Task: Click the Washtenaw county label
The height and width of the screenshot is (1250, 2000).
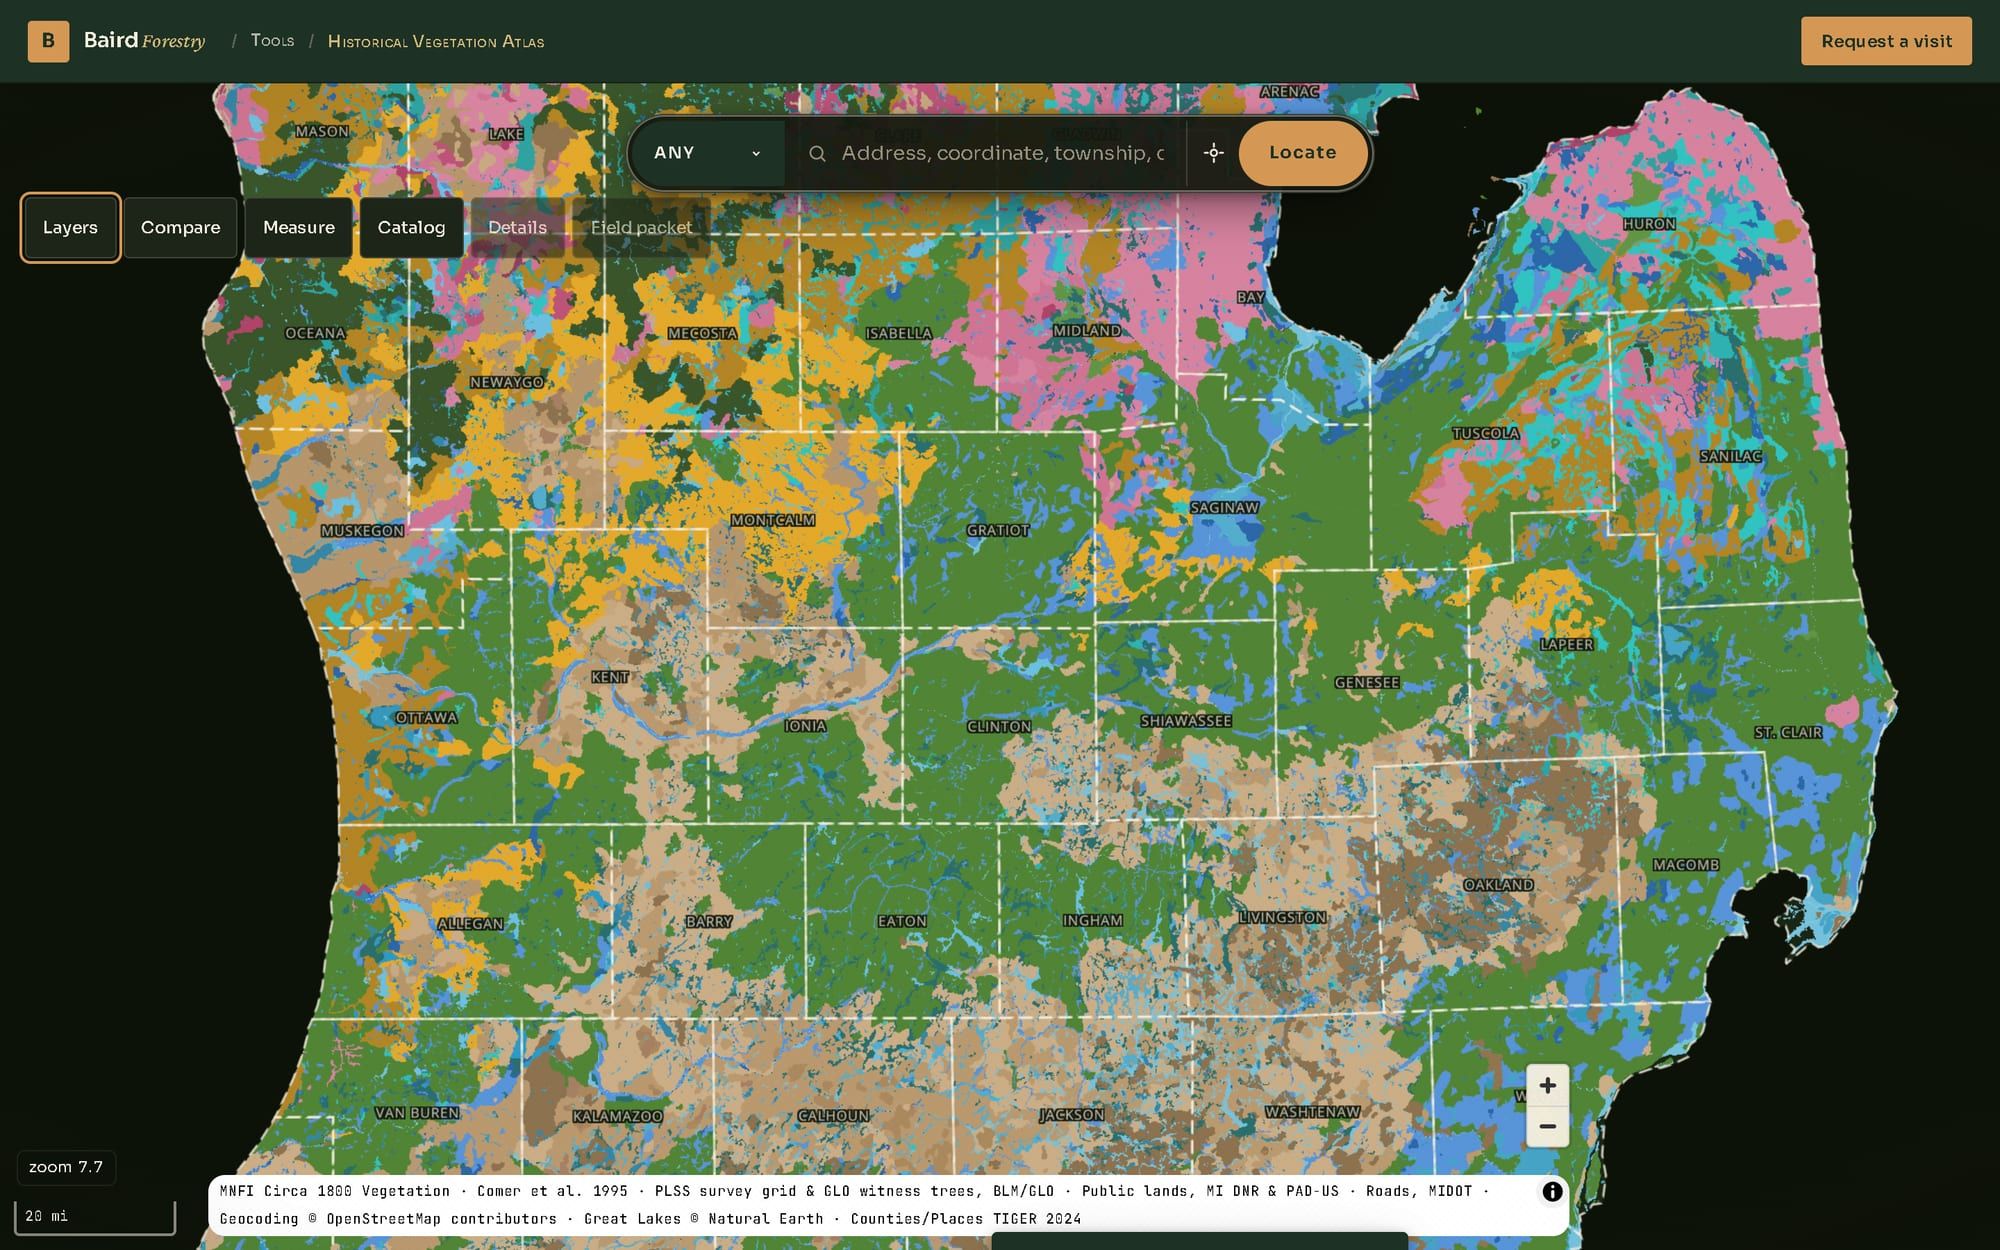Action: 1312,1112
